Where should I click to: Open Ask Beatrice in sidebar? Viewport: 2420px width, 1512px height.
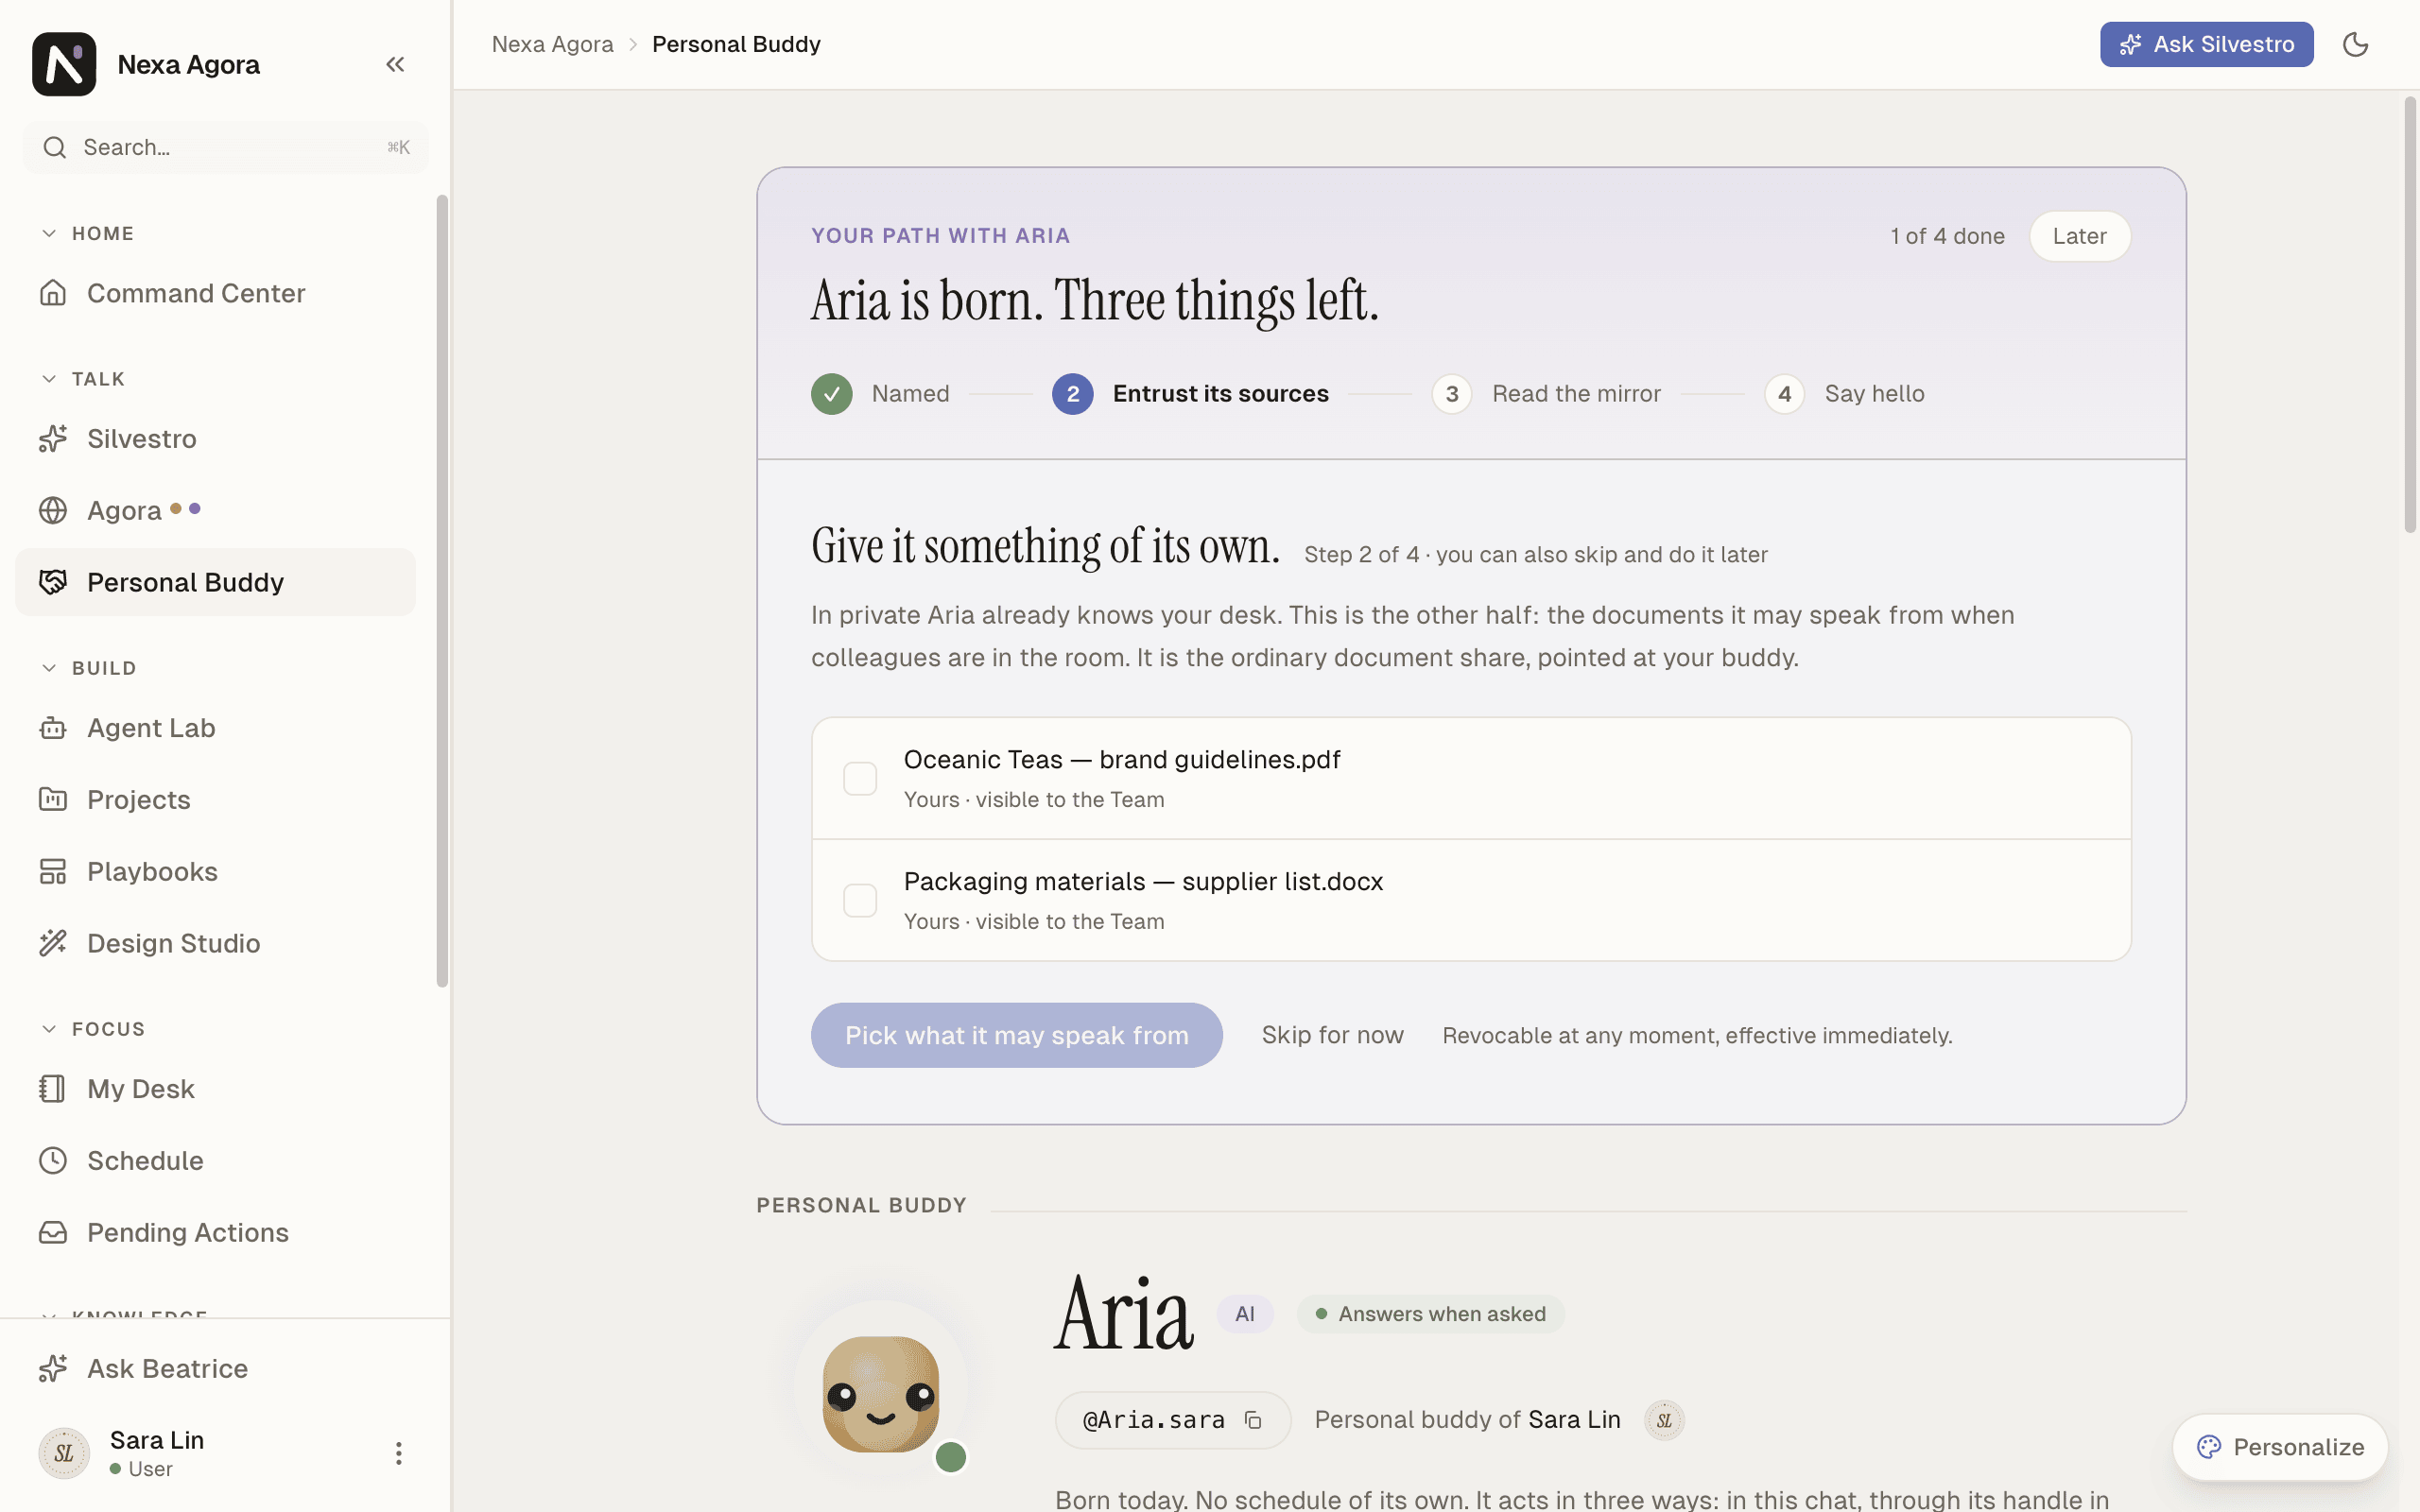215,1368
